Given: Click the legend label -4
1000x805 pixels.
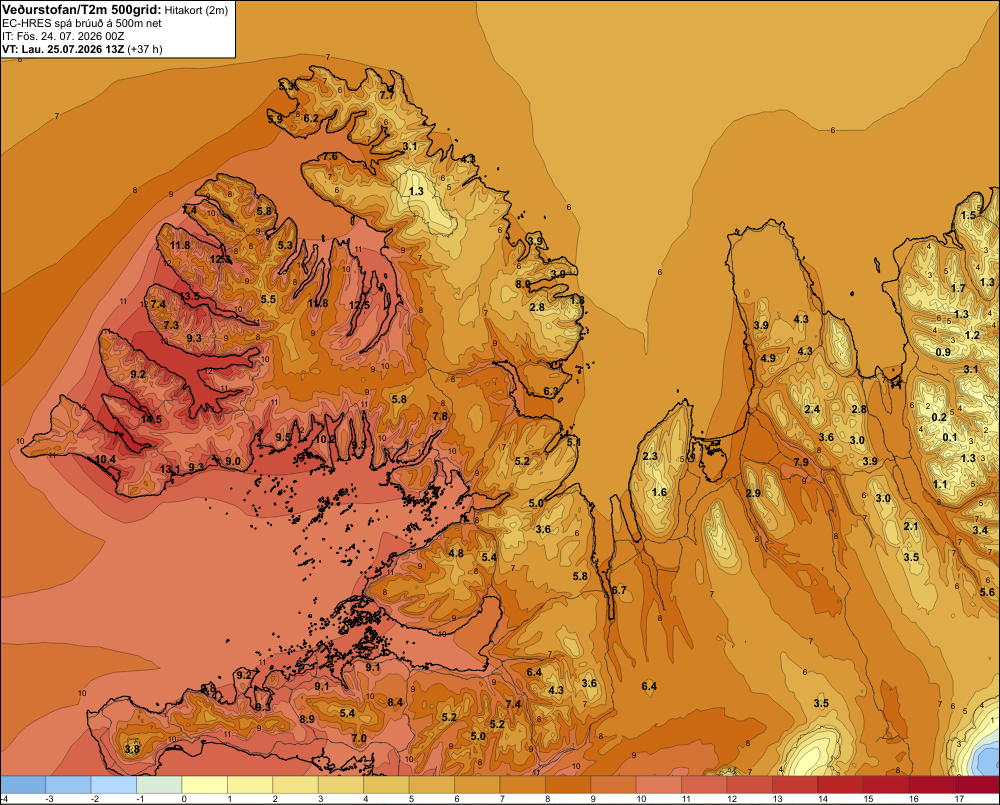Looking at the screenshot, I should point(4,799).
